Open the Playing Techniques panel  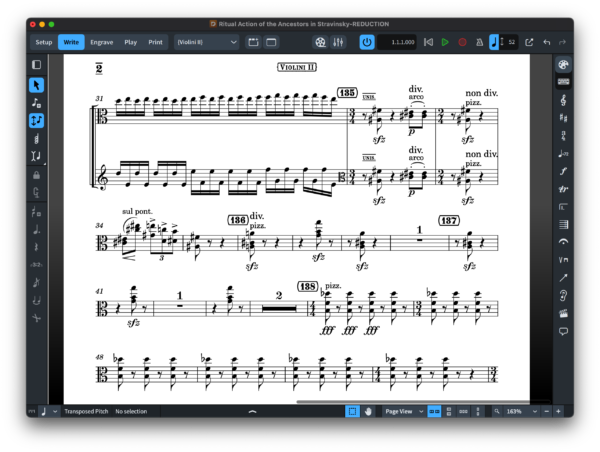point(563,260)
